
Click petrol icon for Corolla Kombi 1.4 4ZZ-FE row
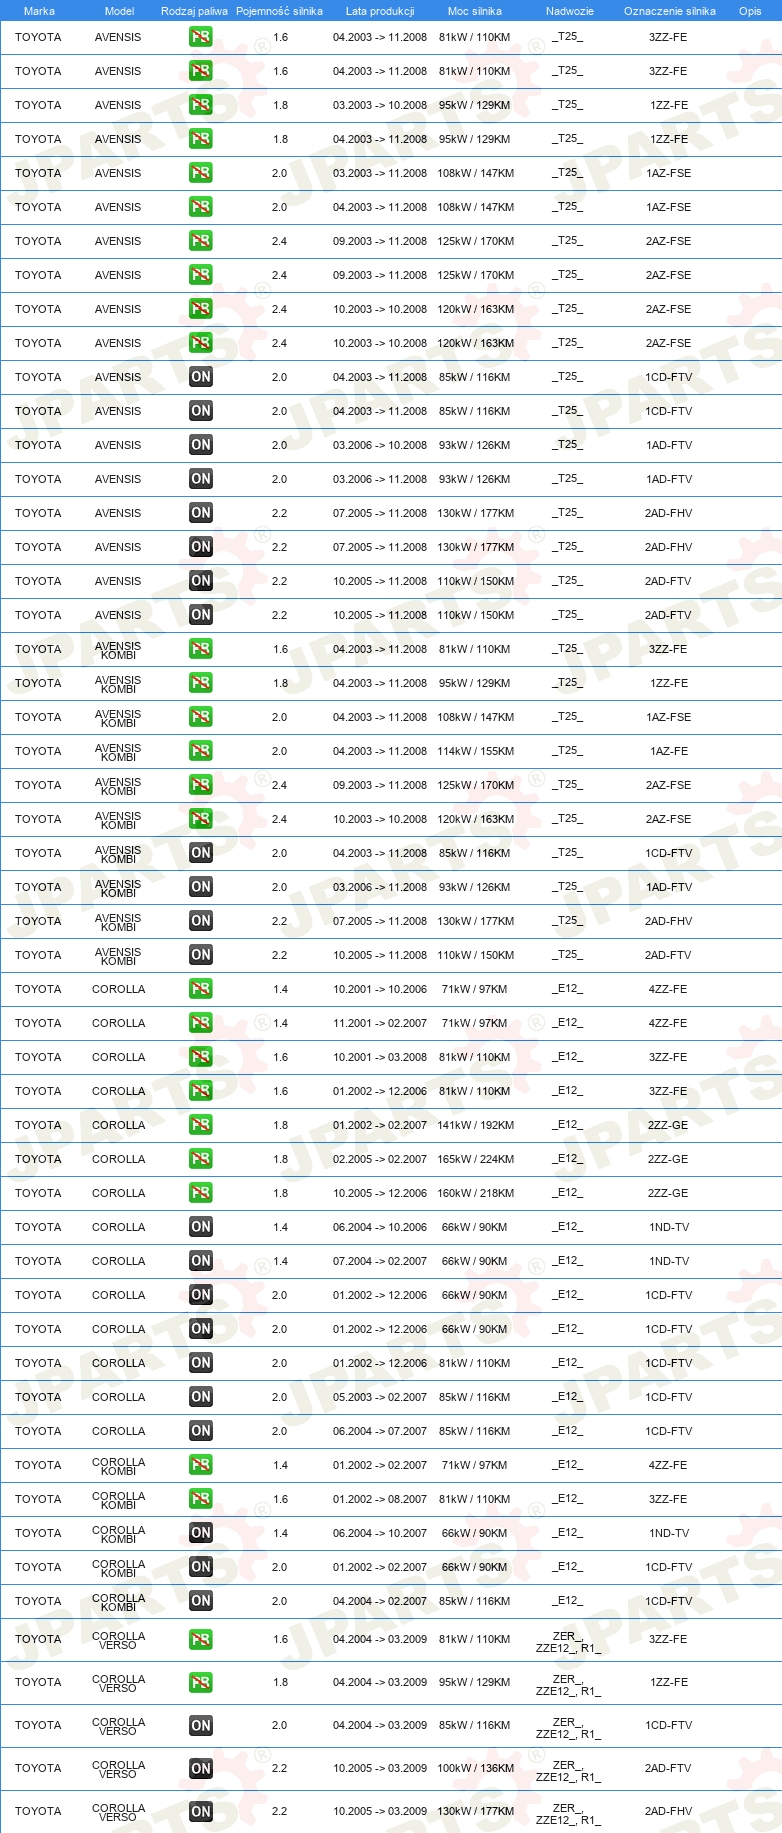pos(201,1465)
